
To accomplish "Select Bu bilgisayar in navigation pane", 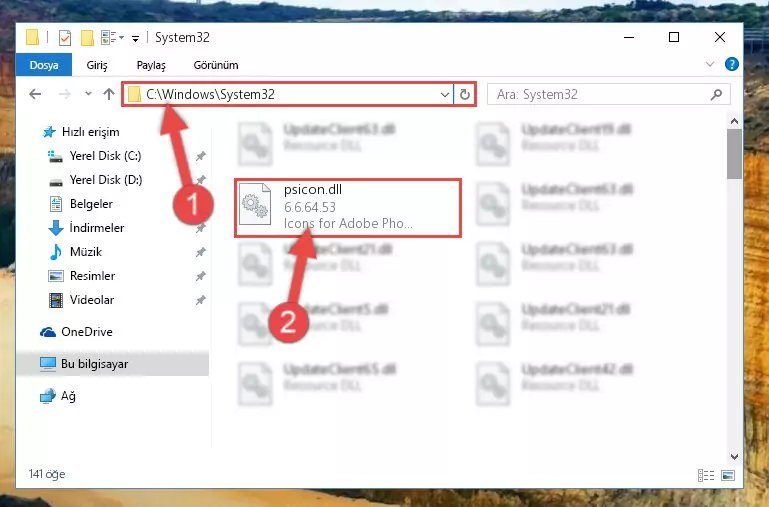I will point(112,364).
